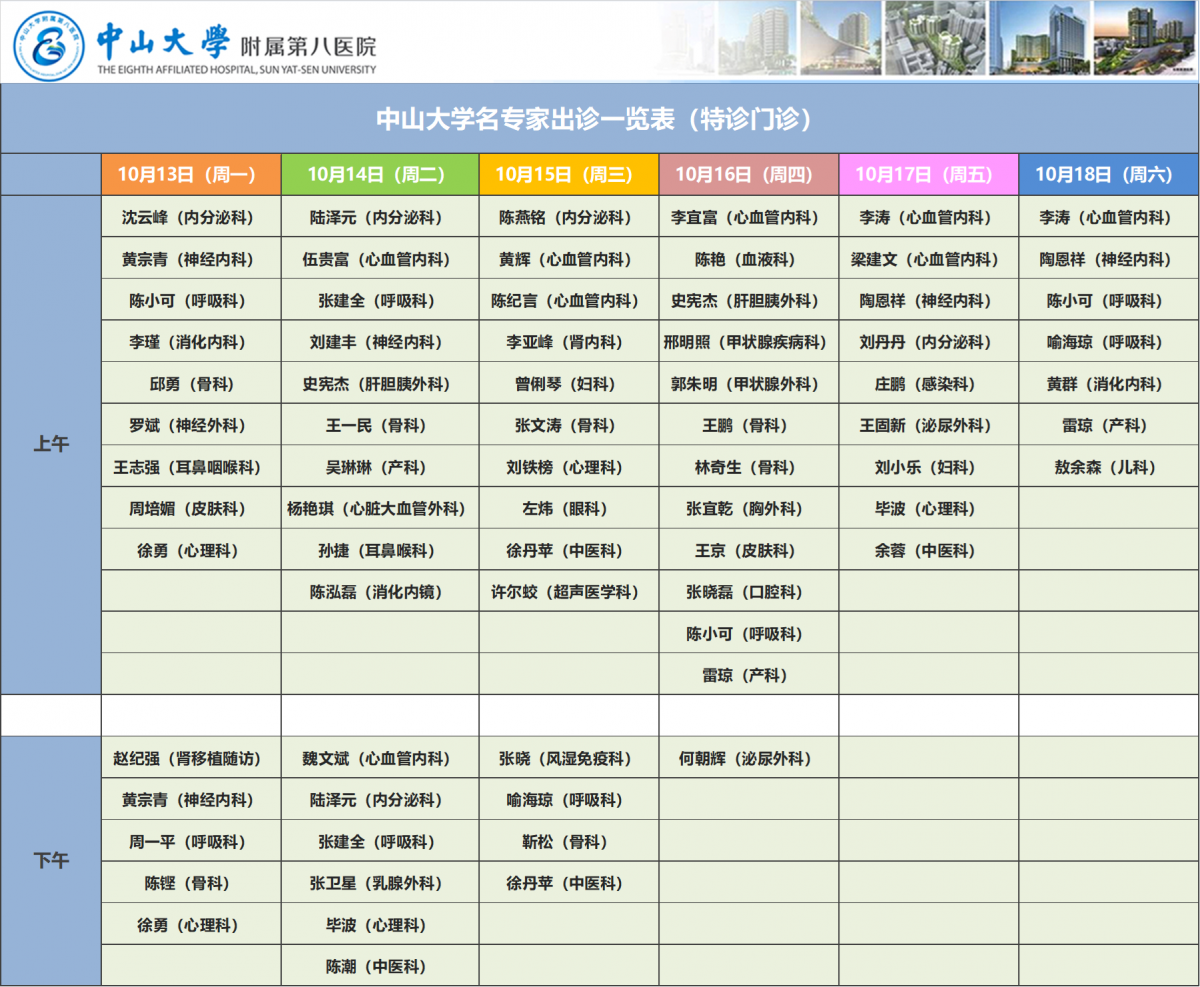Click 杨艳琪（心脏大血管外科） entry

point(380,509)
